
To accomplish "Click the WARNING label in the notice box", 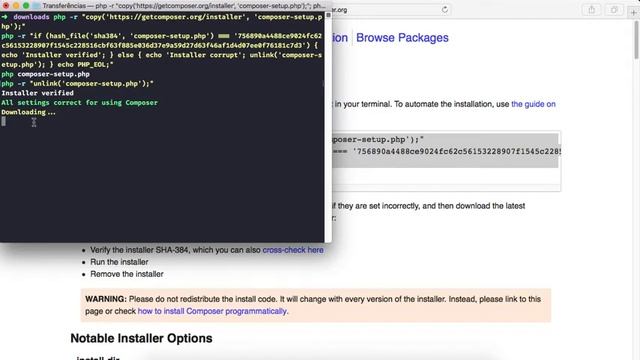I will 106,299.
